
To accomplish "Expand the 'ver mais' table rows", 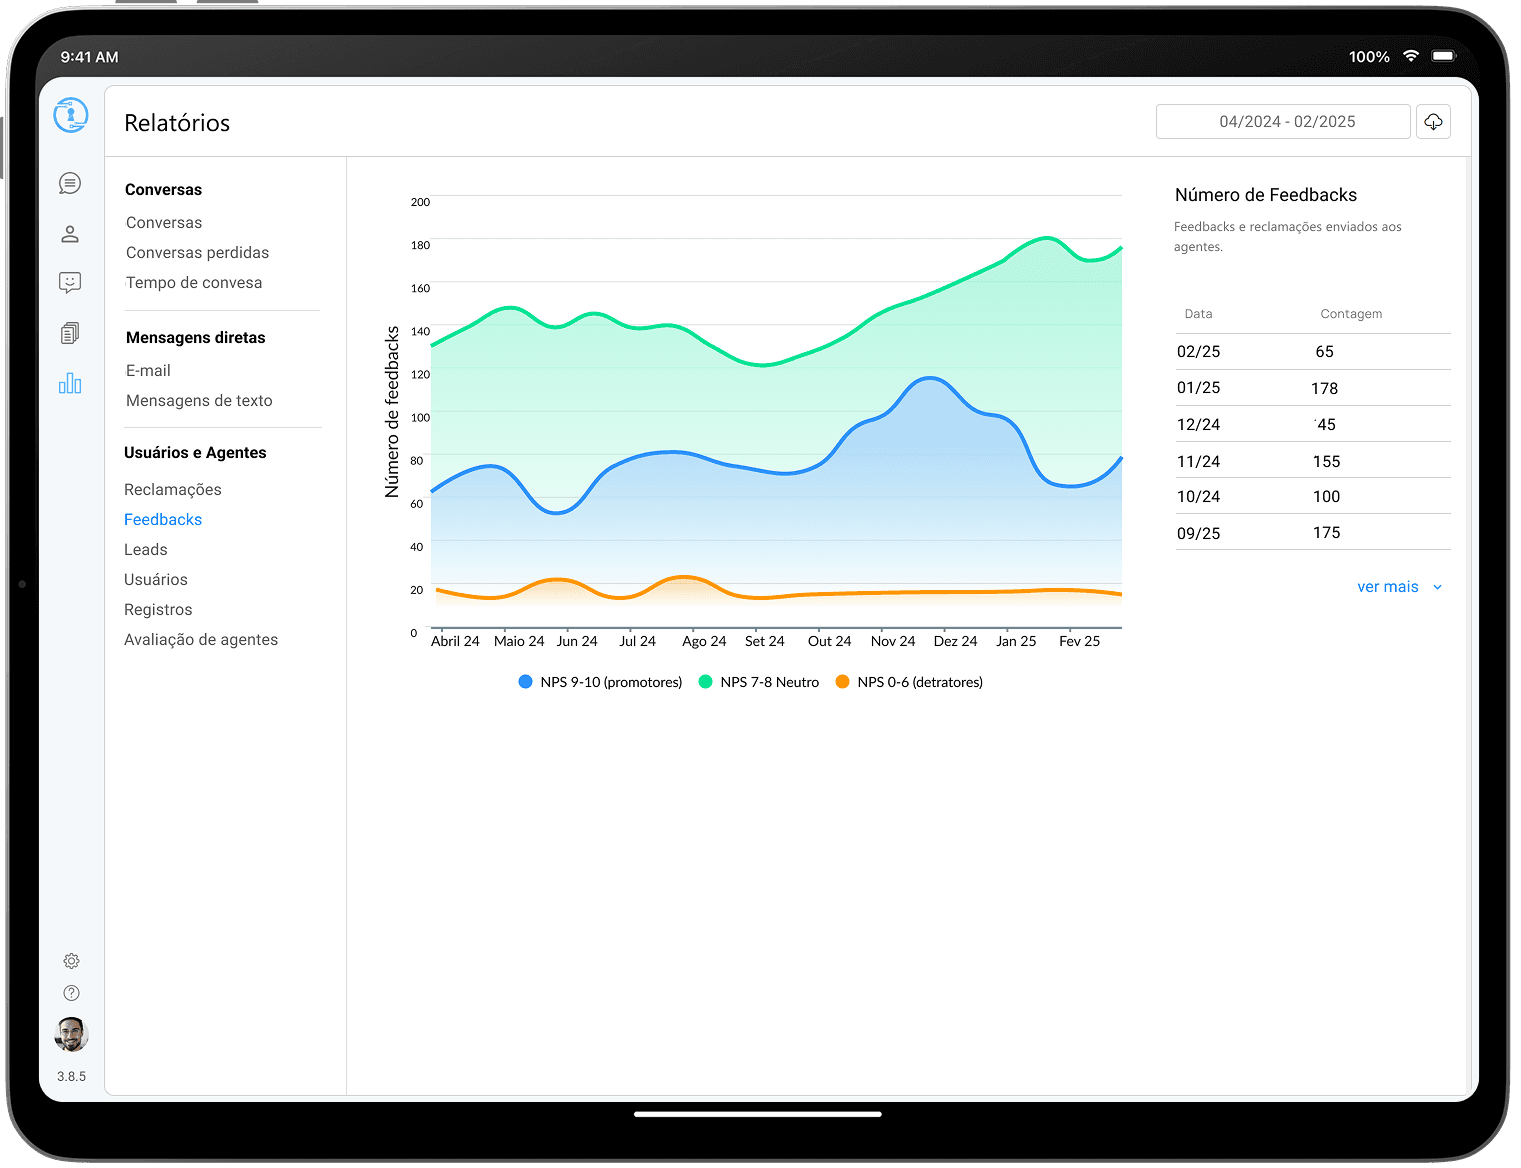I will (x=1398, y=587).
